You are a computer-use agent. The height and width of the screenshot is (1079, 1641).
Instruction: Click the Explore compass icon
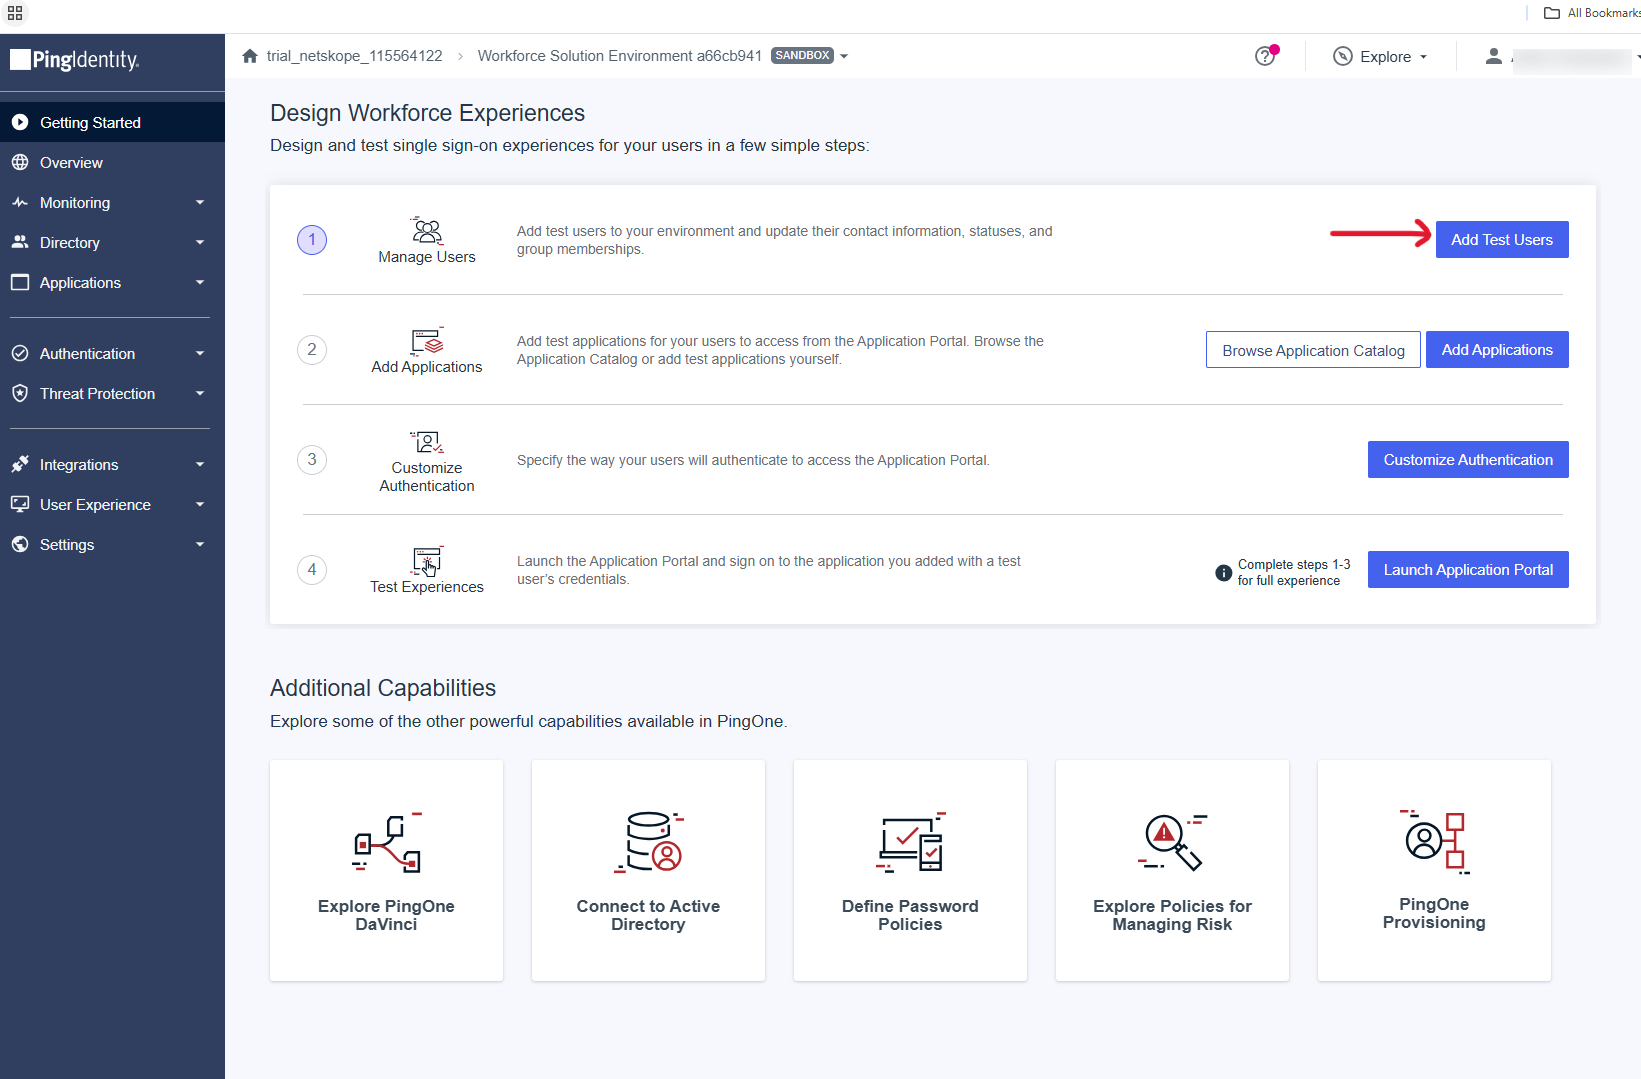(1343, 56)
